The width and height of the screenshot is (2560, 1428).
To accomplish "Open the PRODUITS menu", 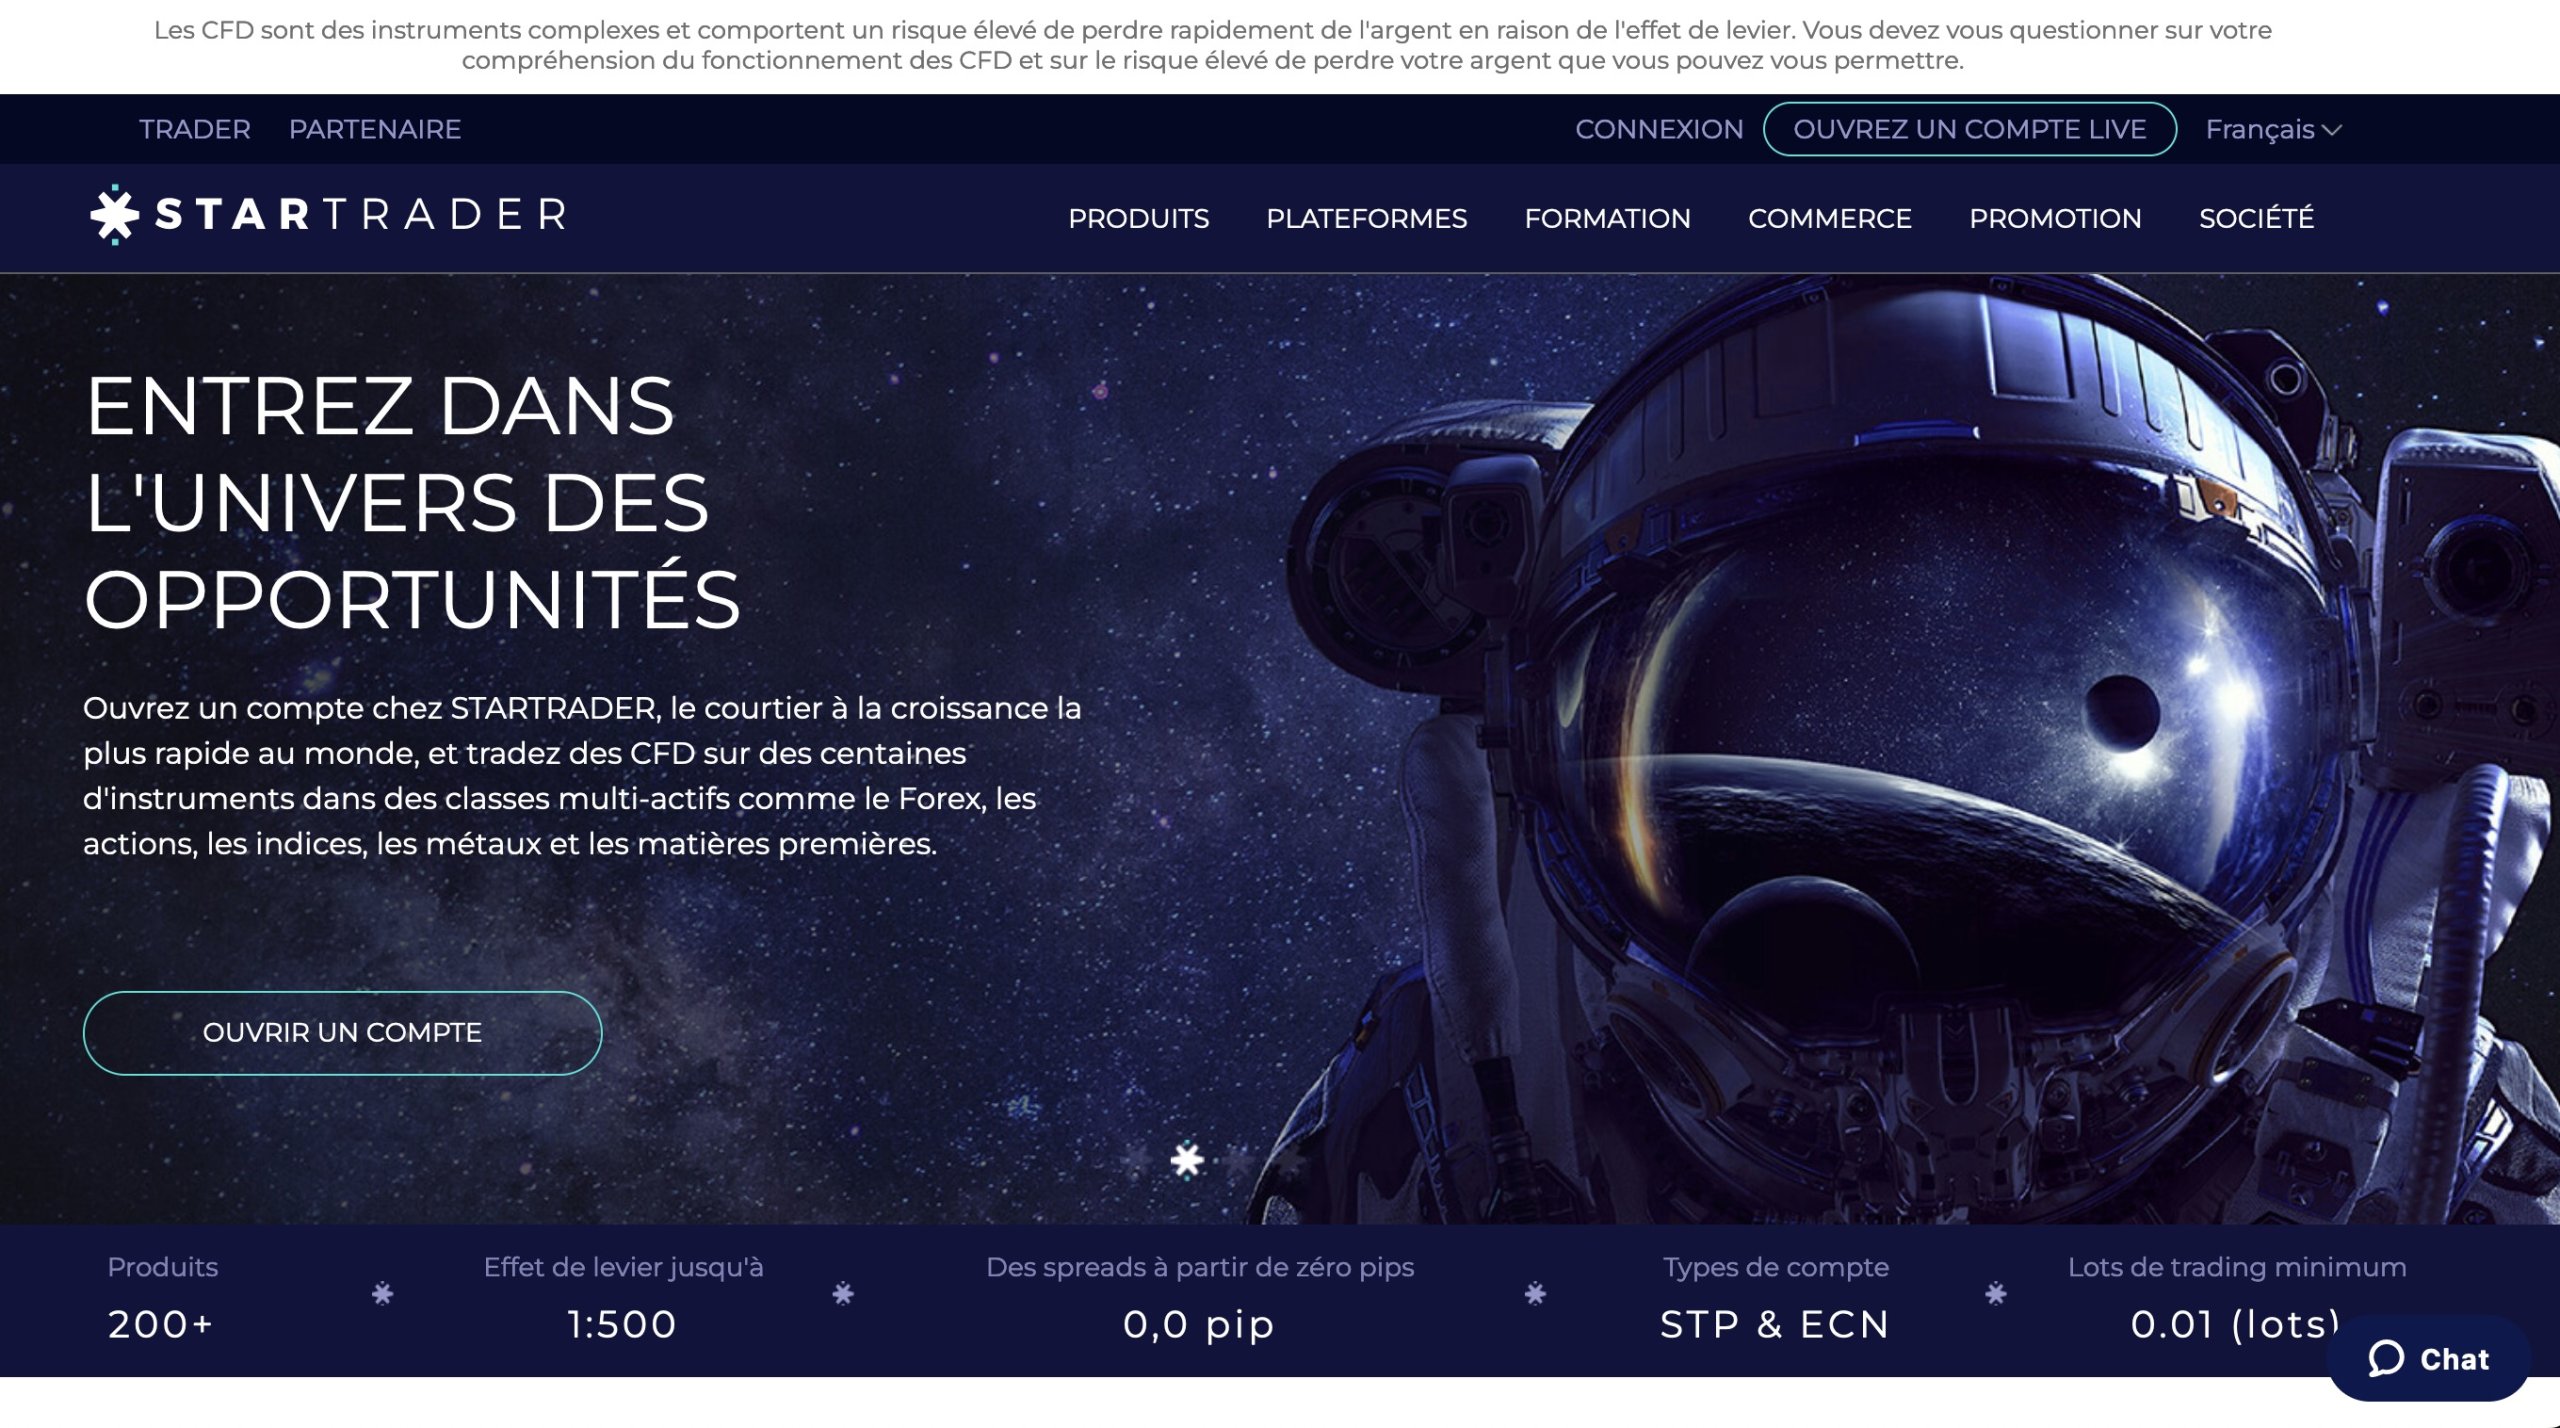I will [1138, 218].
